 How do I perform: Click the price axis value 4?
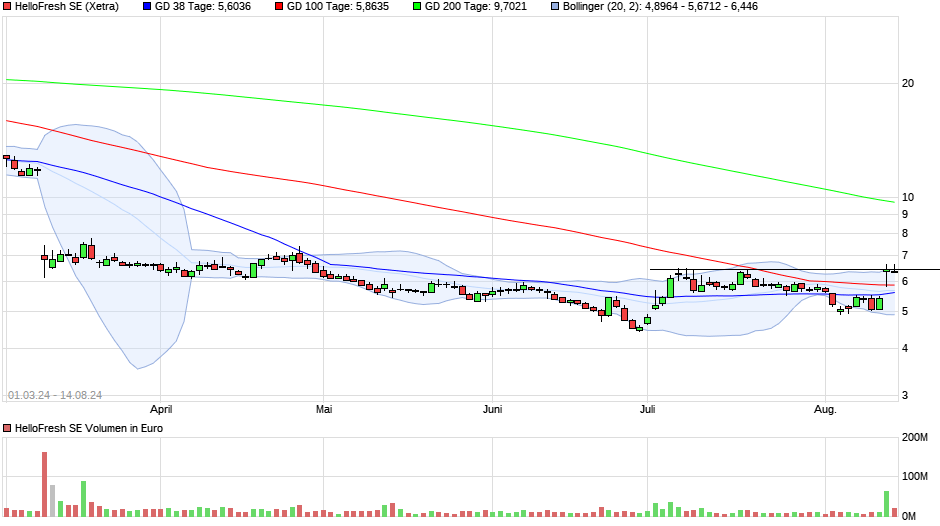pyautogui.click(x=905, y=348)
